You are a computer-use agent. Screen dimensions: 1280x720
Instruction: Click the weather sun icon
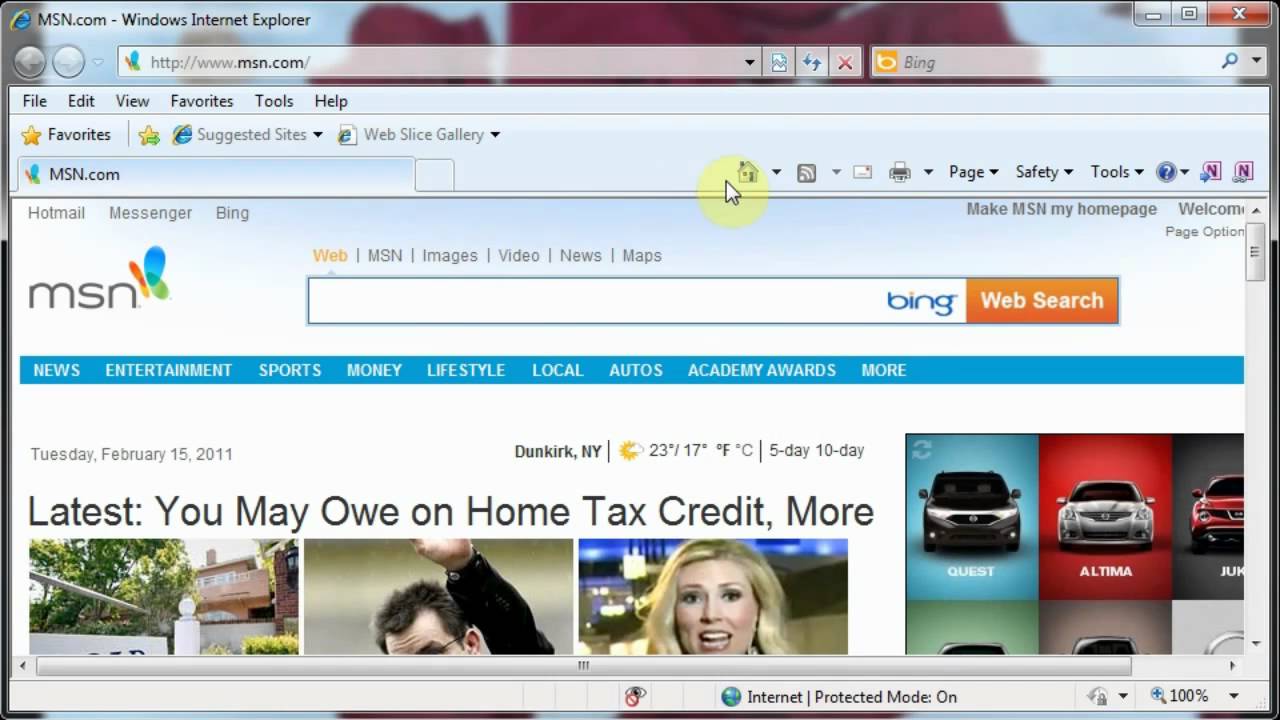tap(630, 451)
